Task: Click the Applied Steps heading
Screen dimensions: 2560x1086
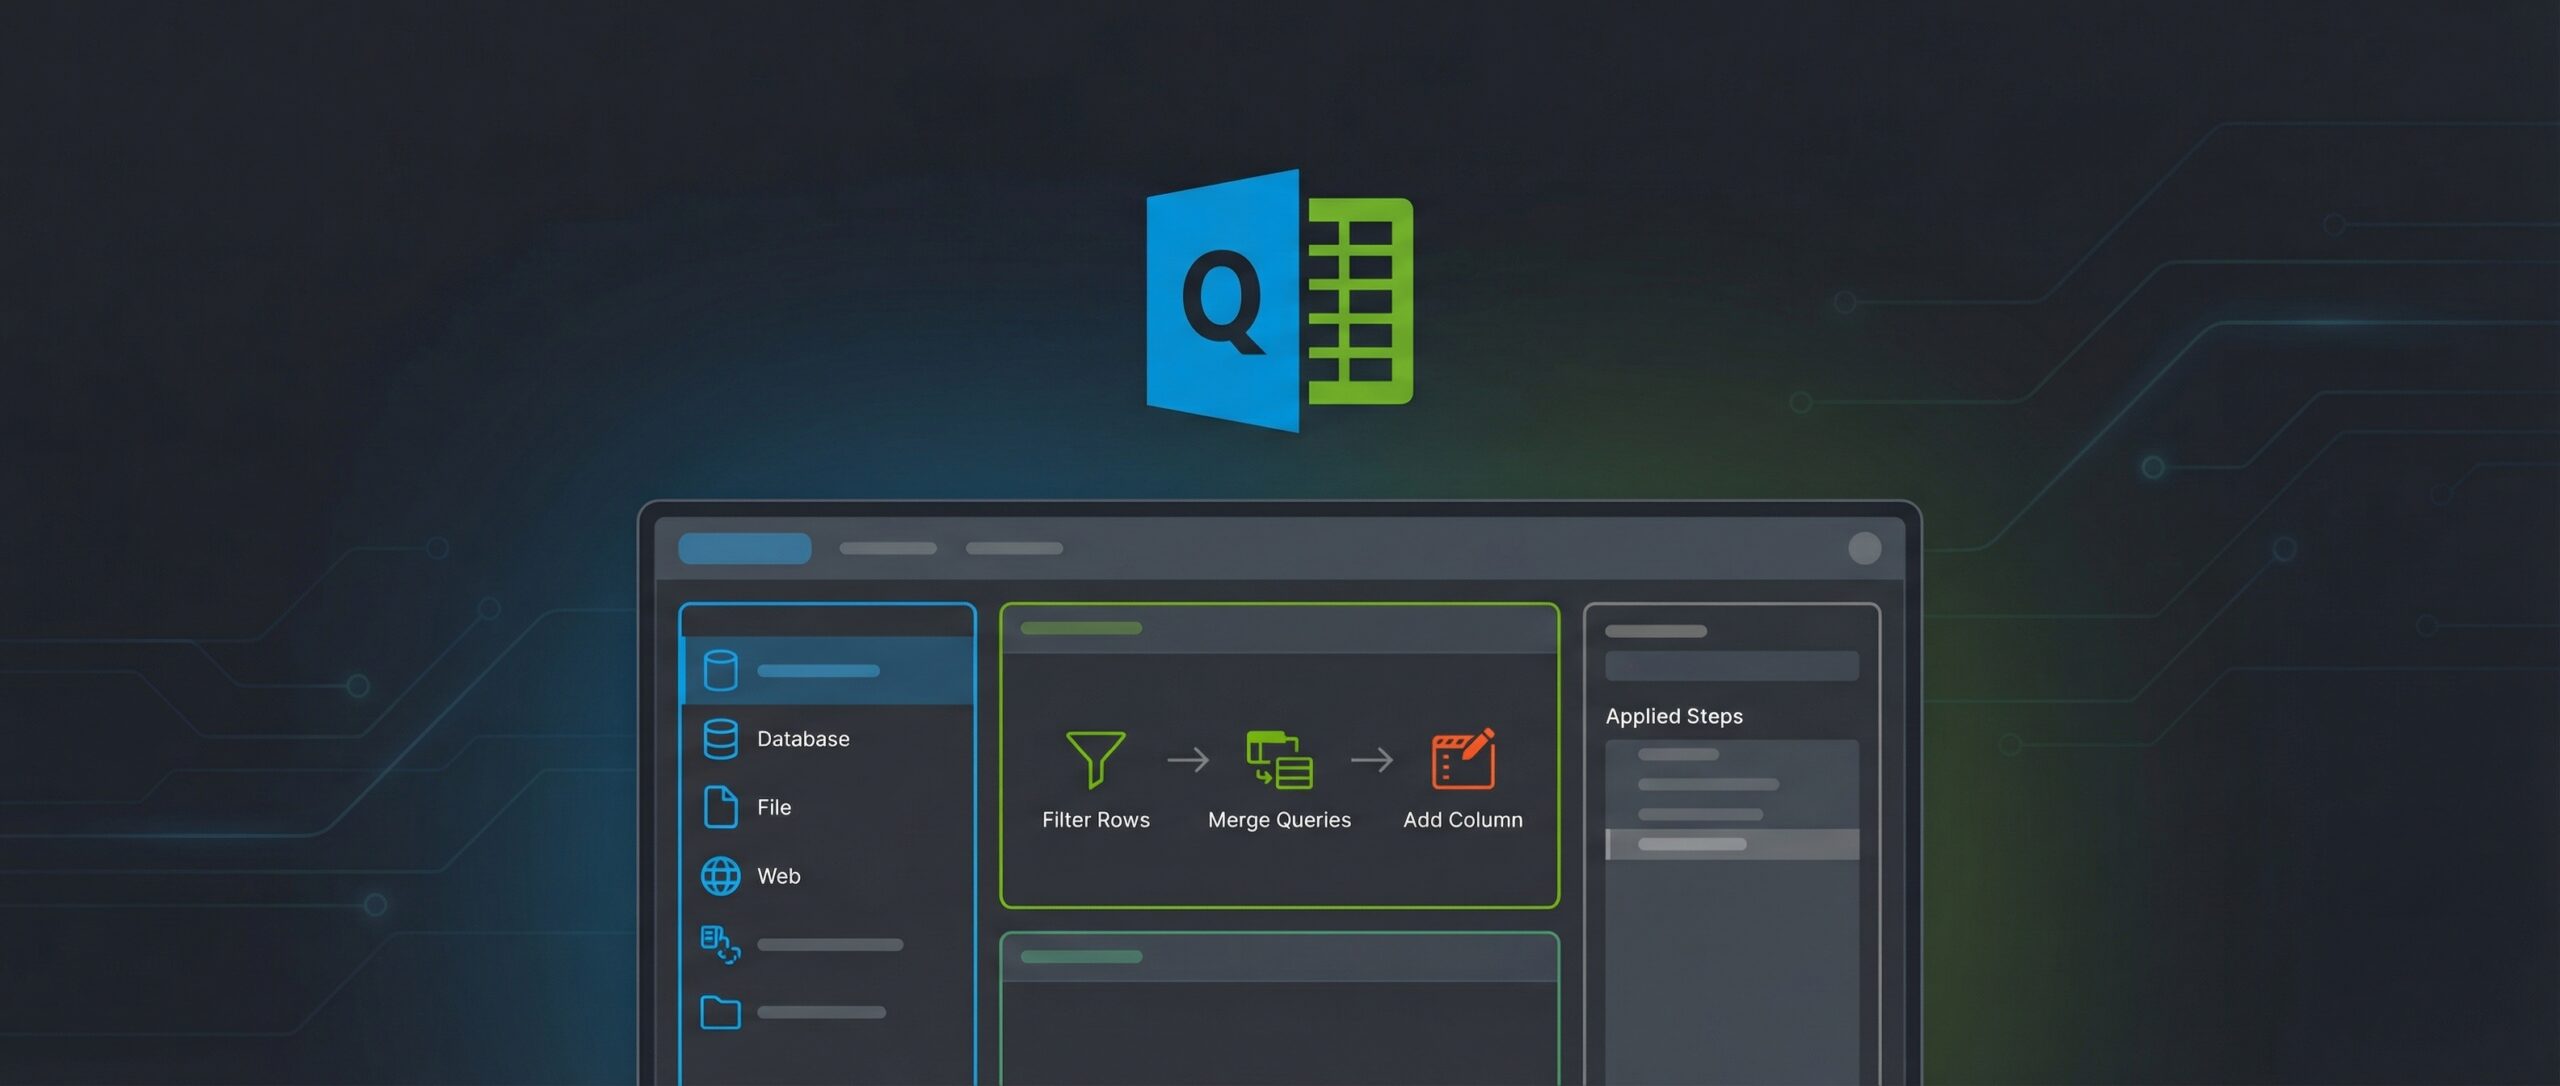Action: tap(1674, 716)
